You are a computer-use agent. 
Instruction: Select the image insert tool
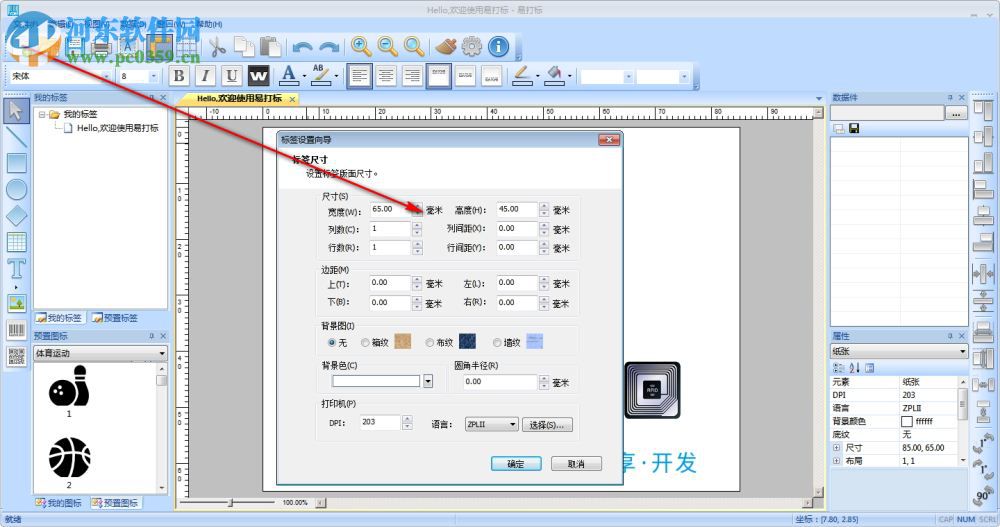coord(16,303)
